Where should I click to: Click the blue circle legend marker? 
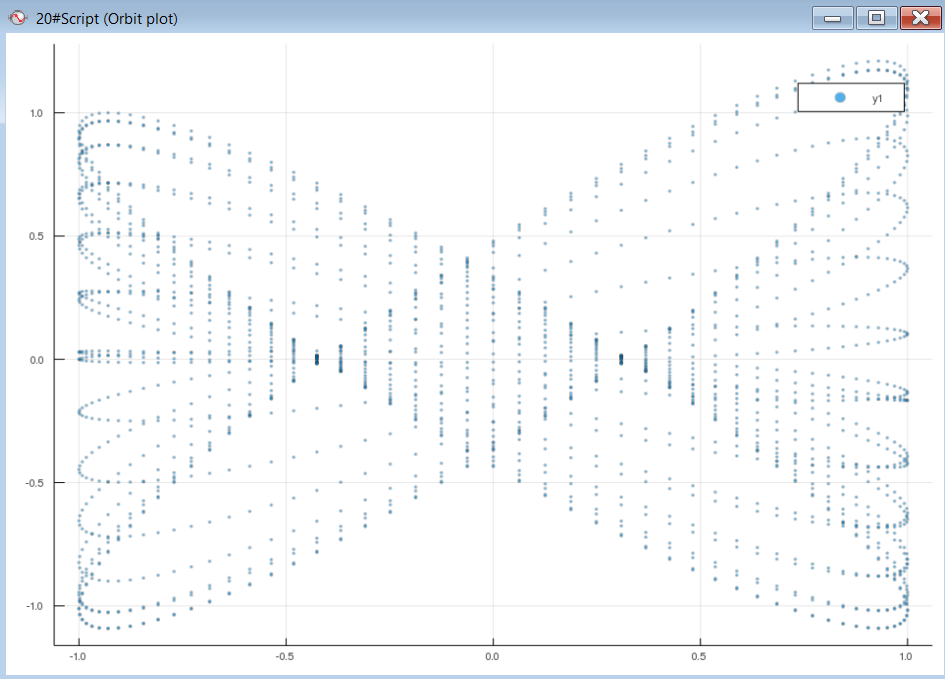click(839, 98)
